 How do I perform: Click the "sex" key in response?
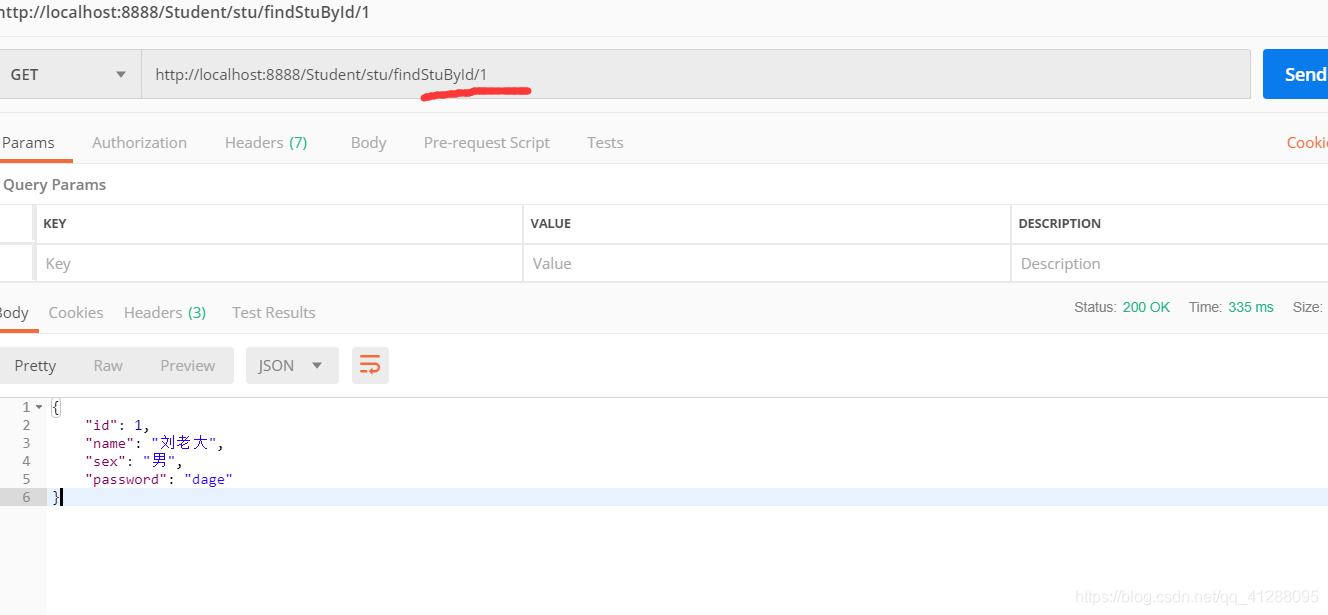pos(106,461)
